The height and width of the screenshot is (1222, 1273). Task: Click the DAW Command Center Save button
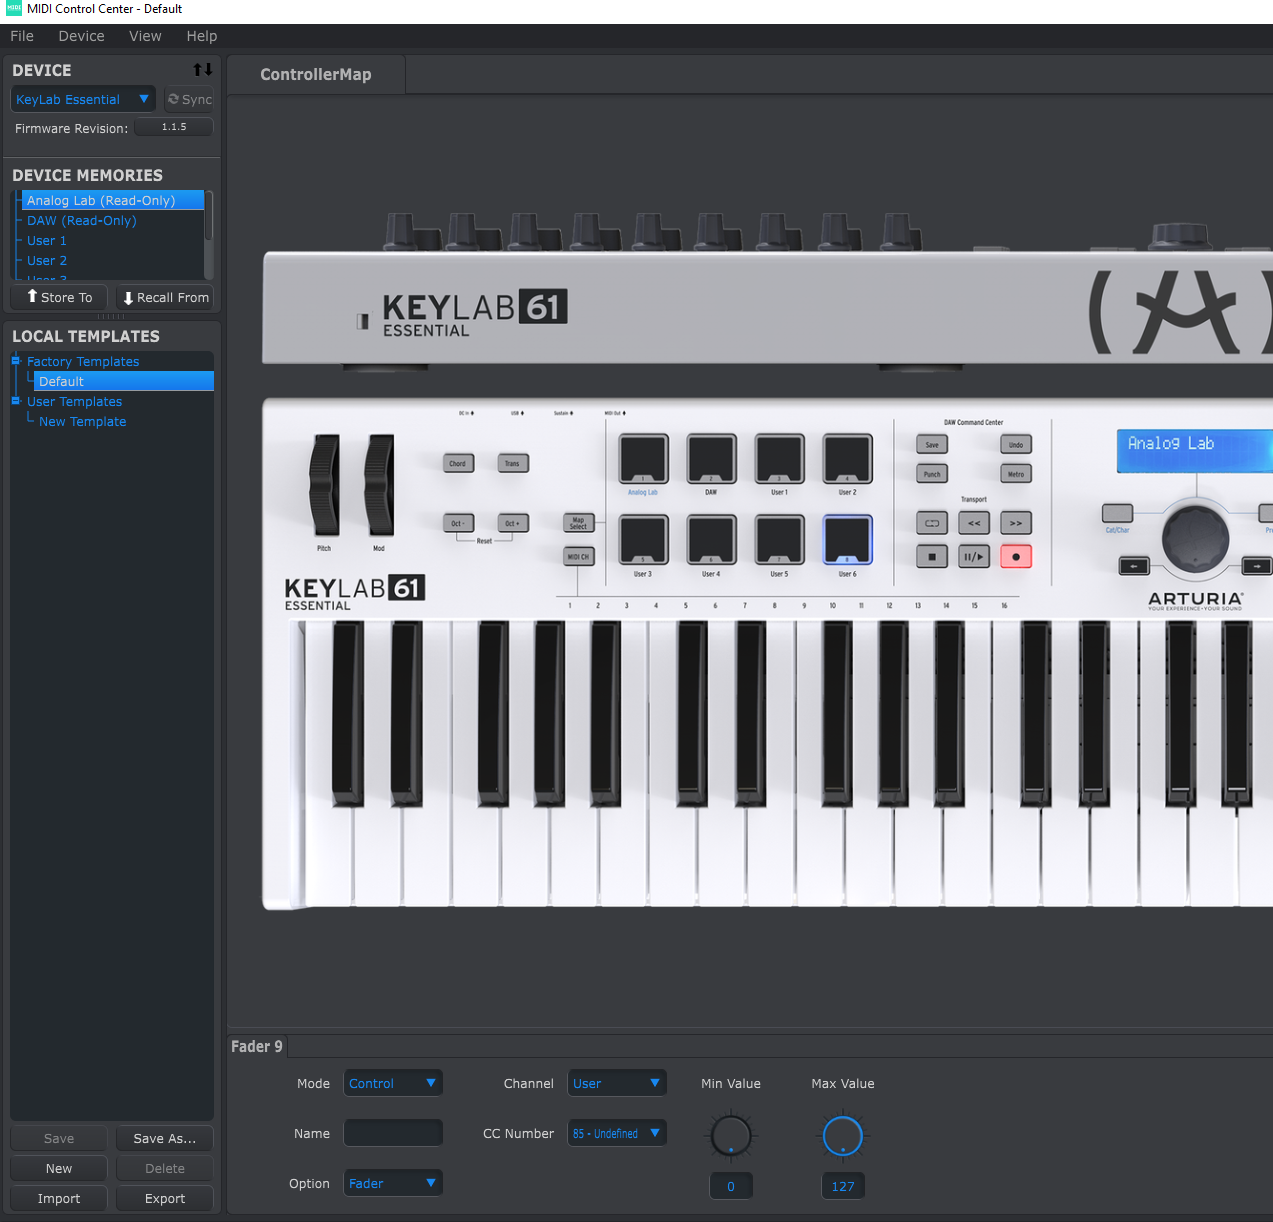point(932,445)
